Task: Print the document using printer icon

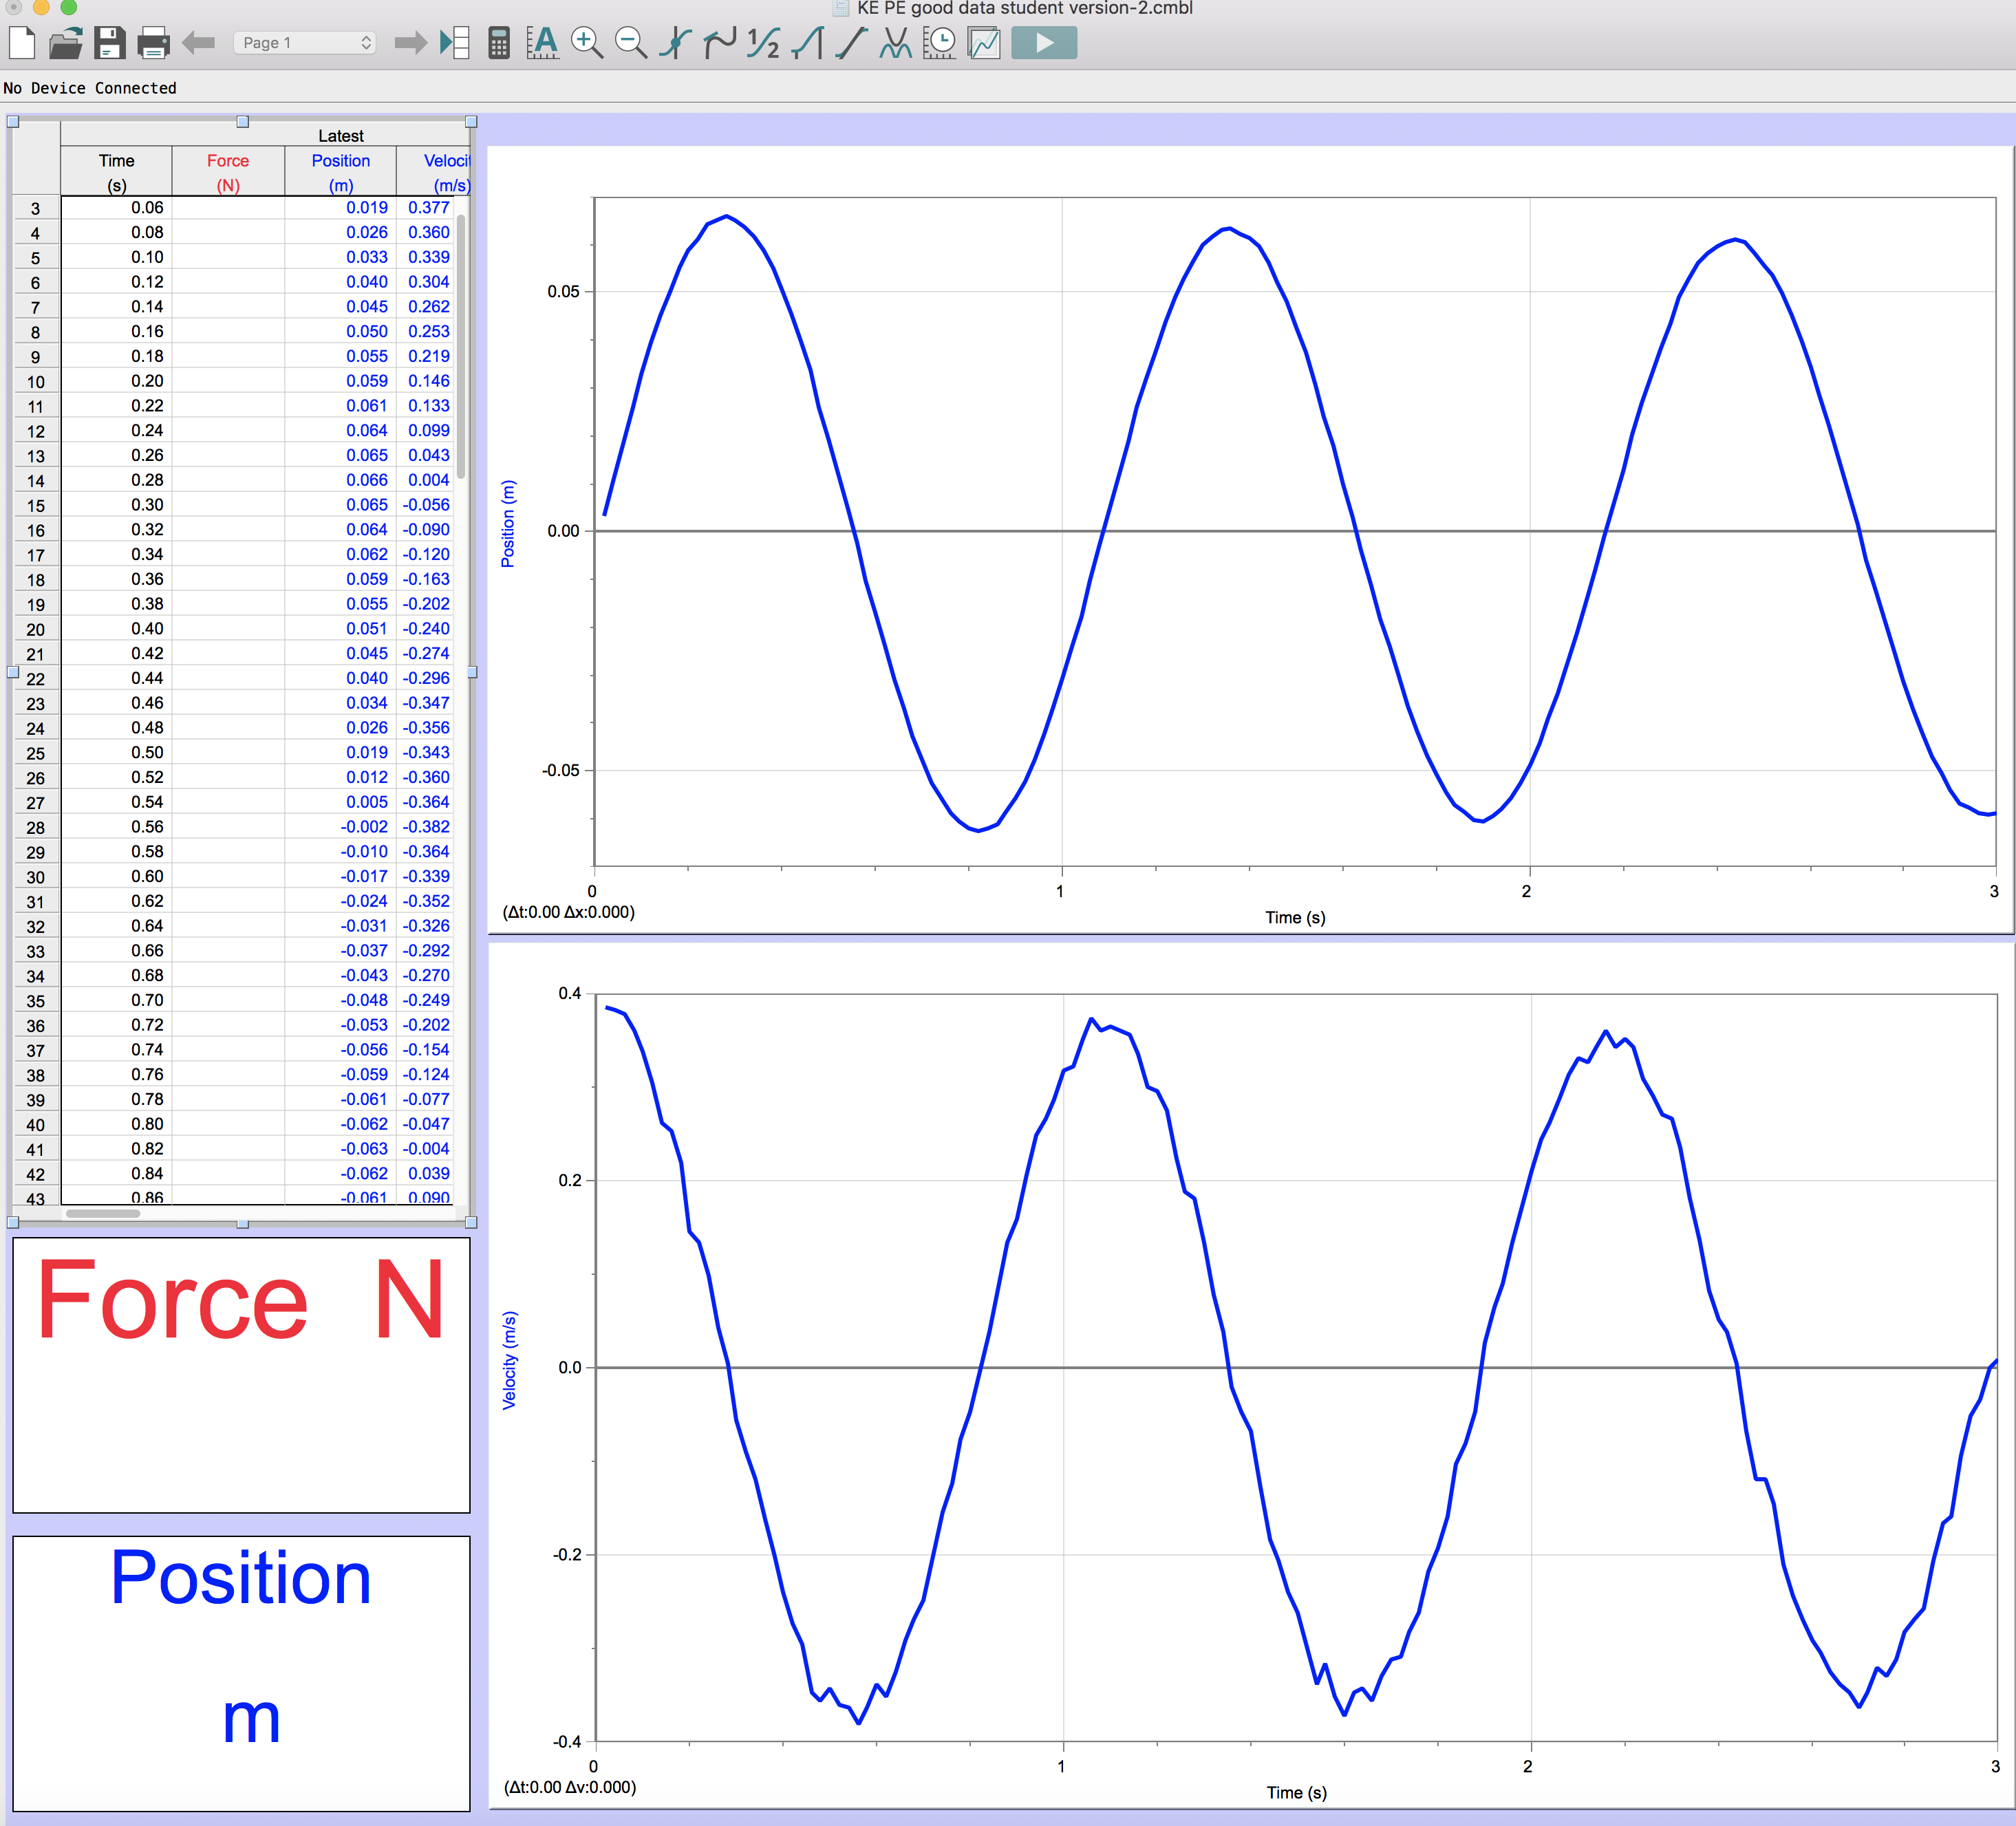Action: pos(153,43)
